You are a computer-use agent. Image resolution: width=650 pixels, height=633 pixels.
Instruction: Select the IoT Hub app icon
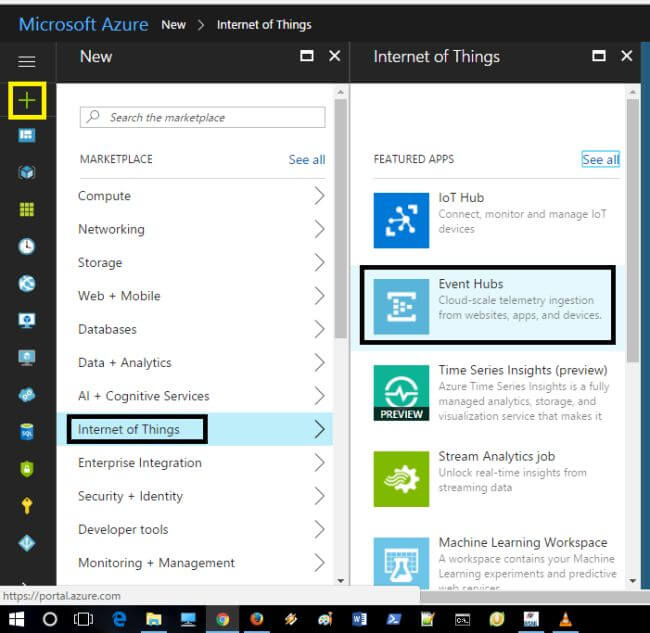pos(401,220)
